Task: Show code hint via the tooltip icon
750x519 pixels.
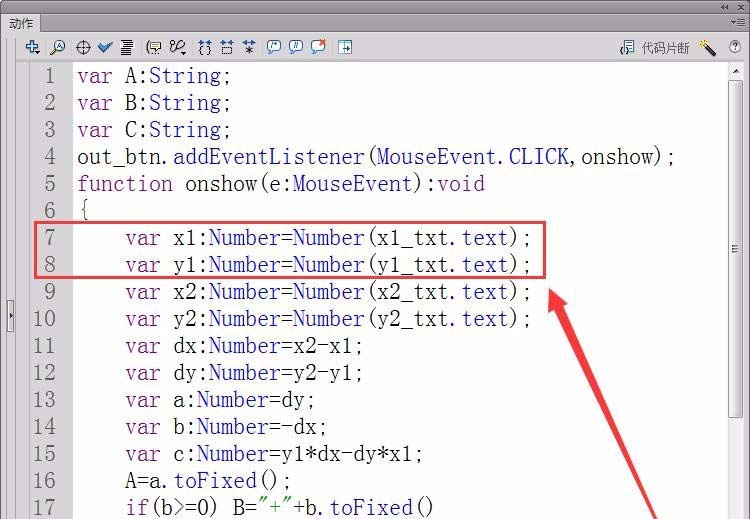Action: (x=154, y=47)
